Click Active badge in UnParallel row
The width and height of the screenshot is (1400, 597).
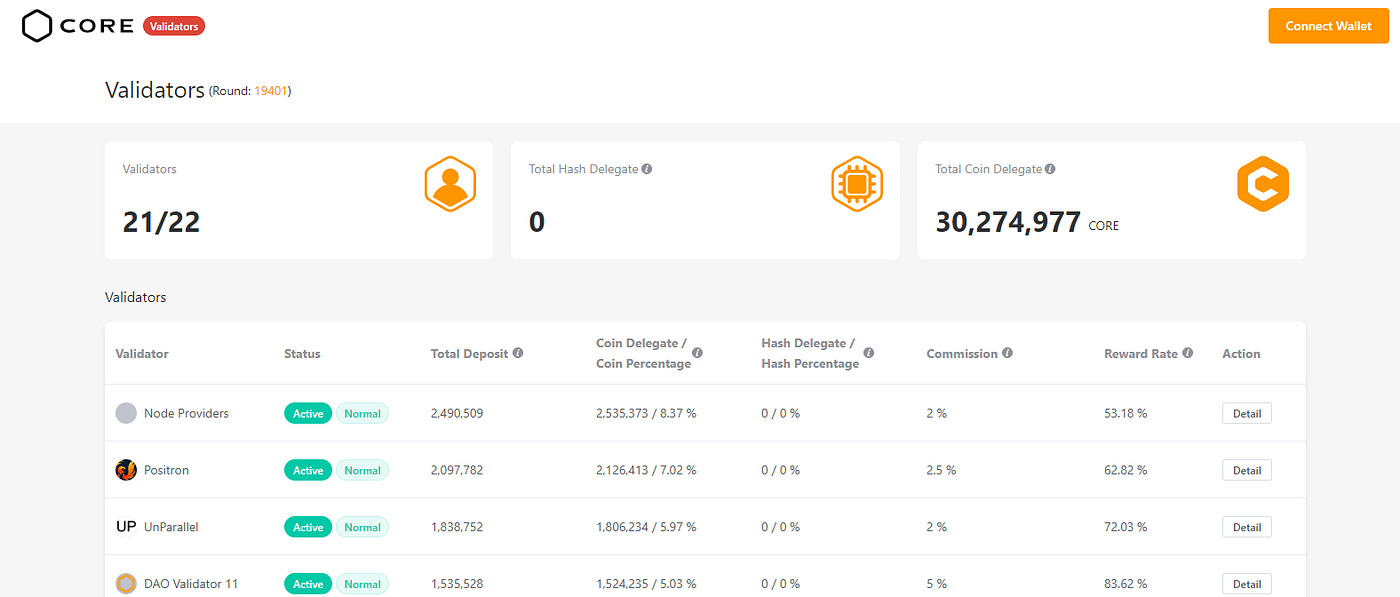click(x=308, y=527)
